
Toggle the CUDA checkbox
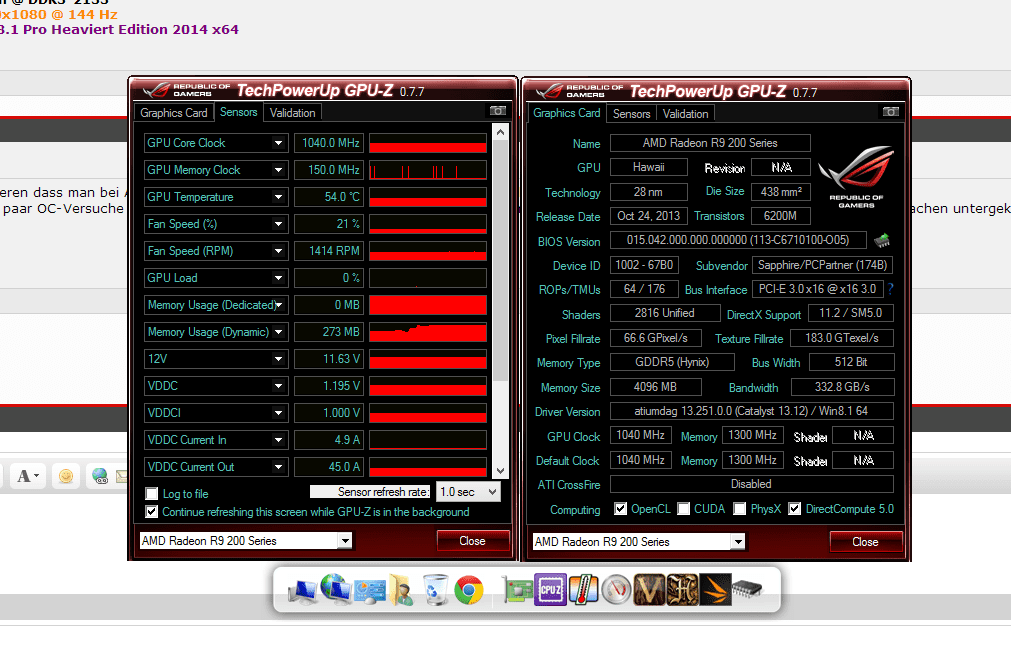pos(683,509)
